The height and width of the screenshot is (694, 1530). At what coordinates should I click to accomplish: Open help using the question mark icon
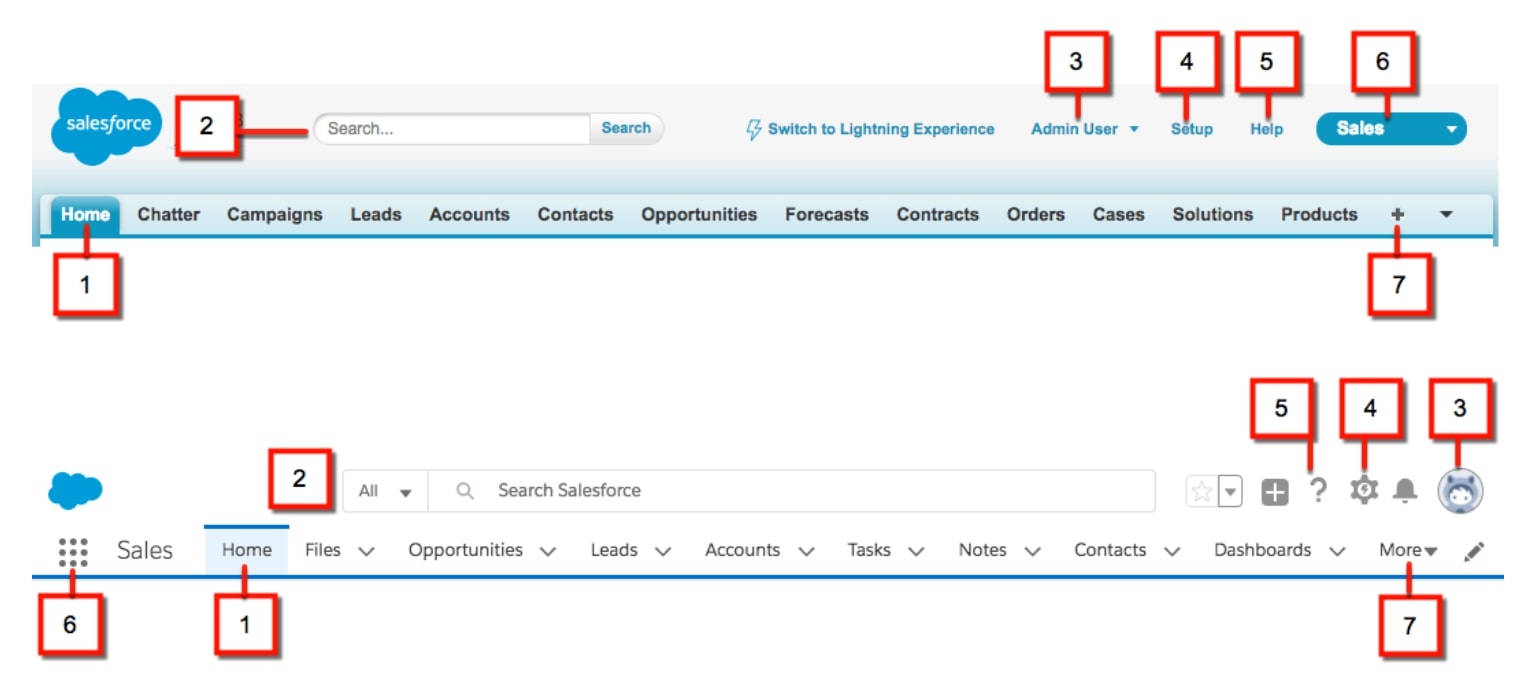(x=1316, y=491)
